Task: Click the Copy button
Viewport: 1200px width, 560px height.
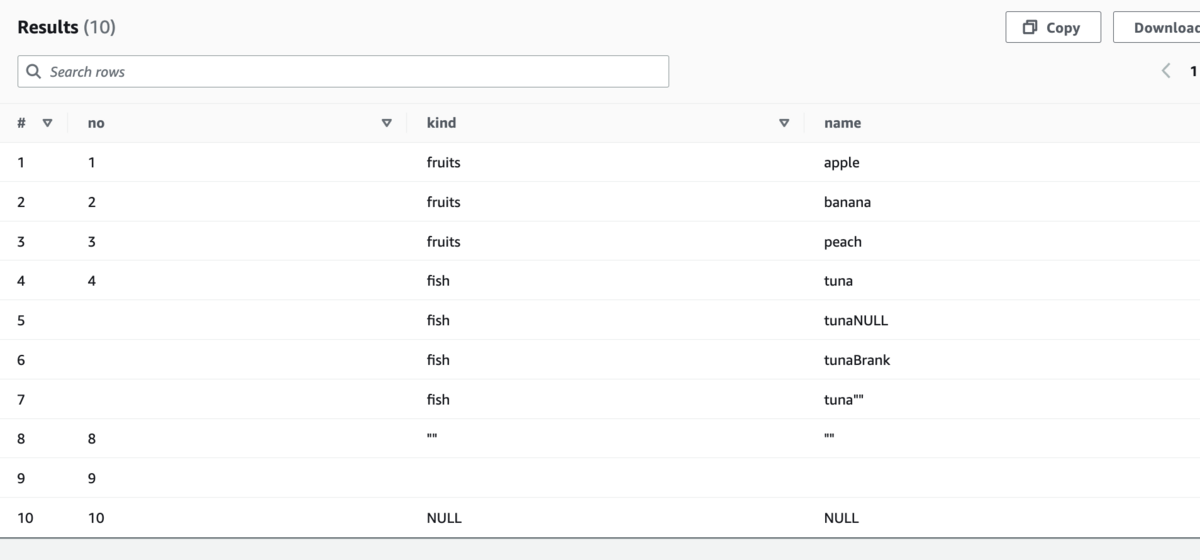Action: (1053, 27)
